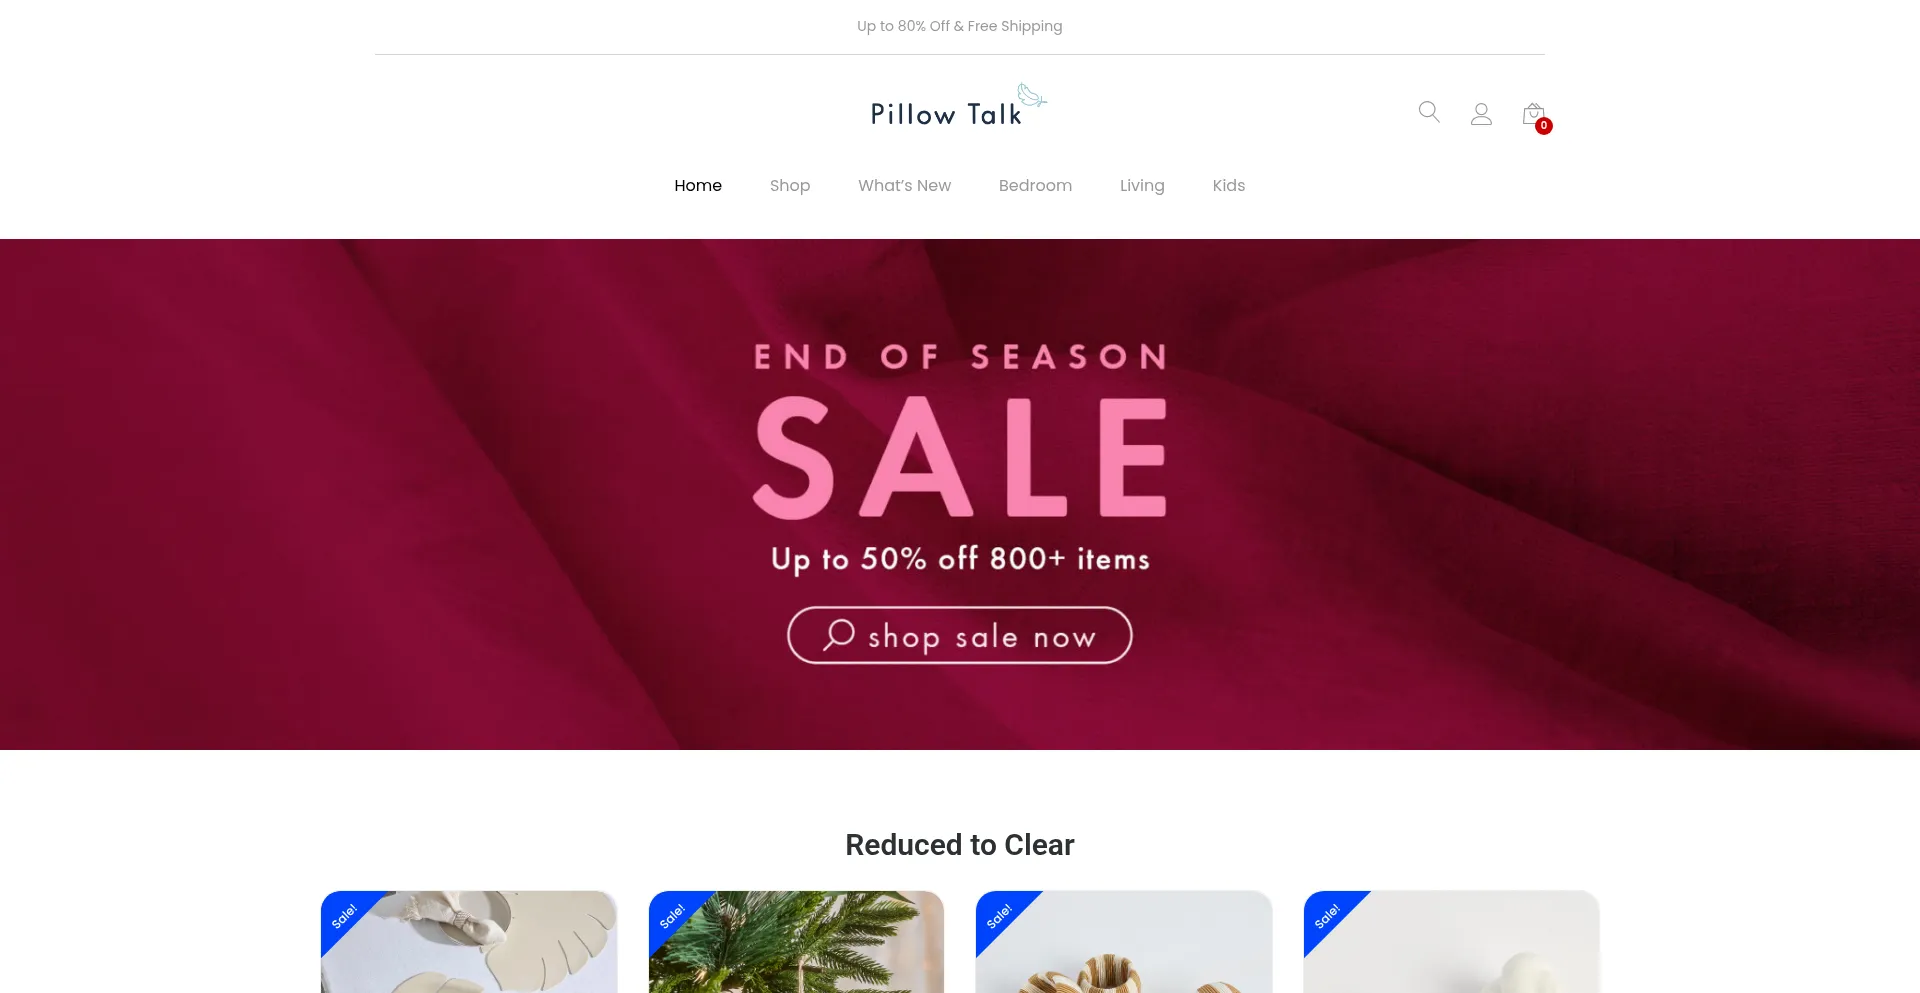Image resolution: width=1920 pixels, height=993 pixels.
Task: Open the search magnifier icon
Action: tap(1429, 112)
